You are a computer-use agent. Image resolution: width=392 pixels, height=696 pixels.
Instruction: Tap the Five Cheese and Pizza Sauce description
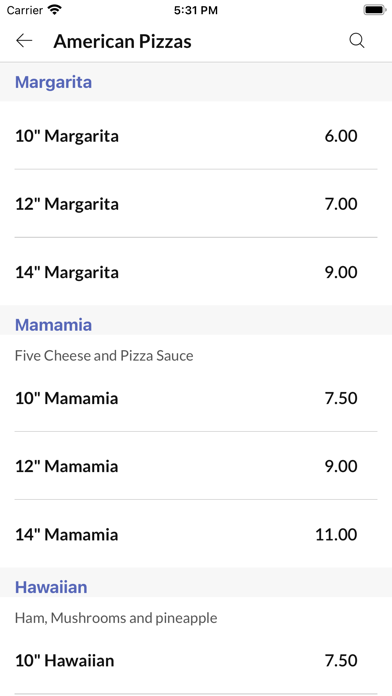pos(104,356)
